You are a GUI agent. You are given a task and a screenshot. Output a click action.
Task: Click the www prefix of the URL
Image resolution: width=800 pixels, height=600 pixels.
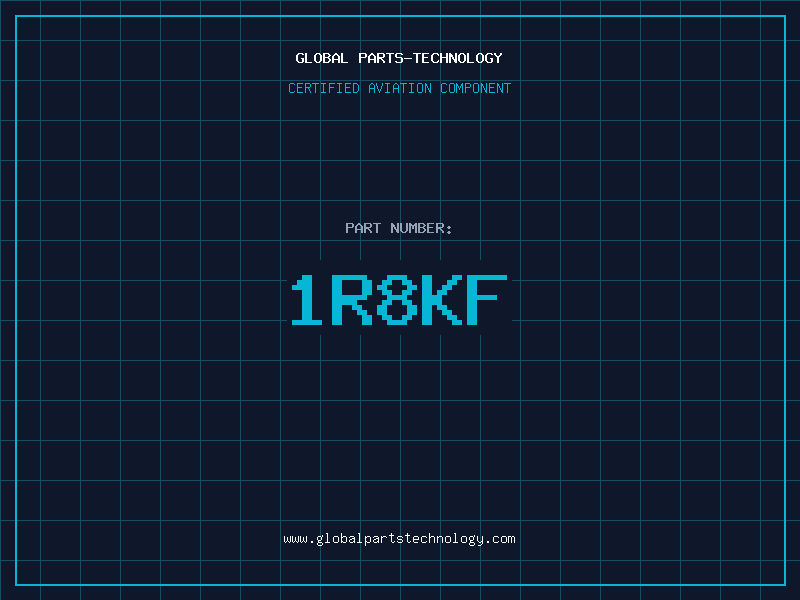[295, 539]
